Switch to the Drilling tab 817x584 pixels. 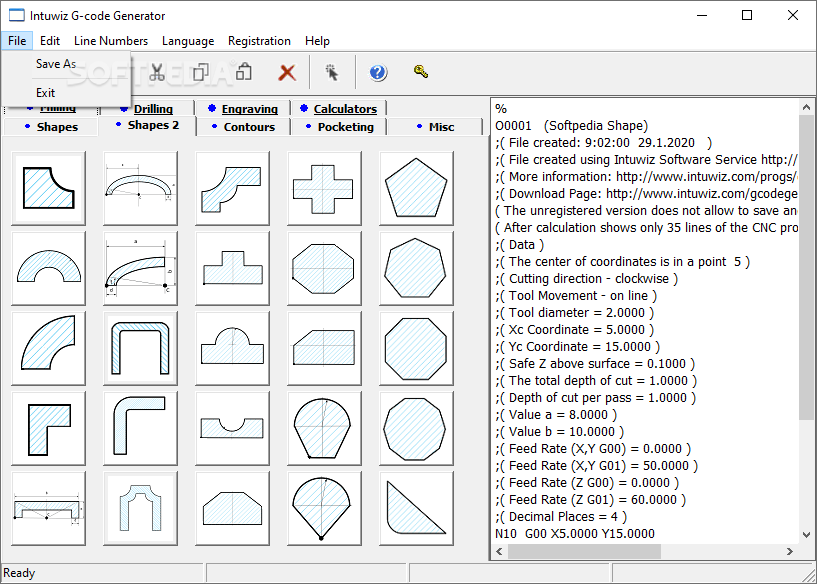147,109
